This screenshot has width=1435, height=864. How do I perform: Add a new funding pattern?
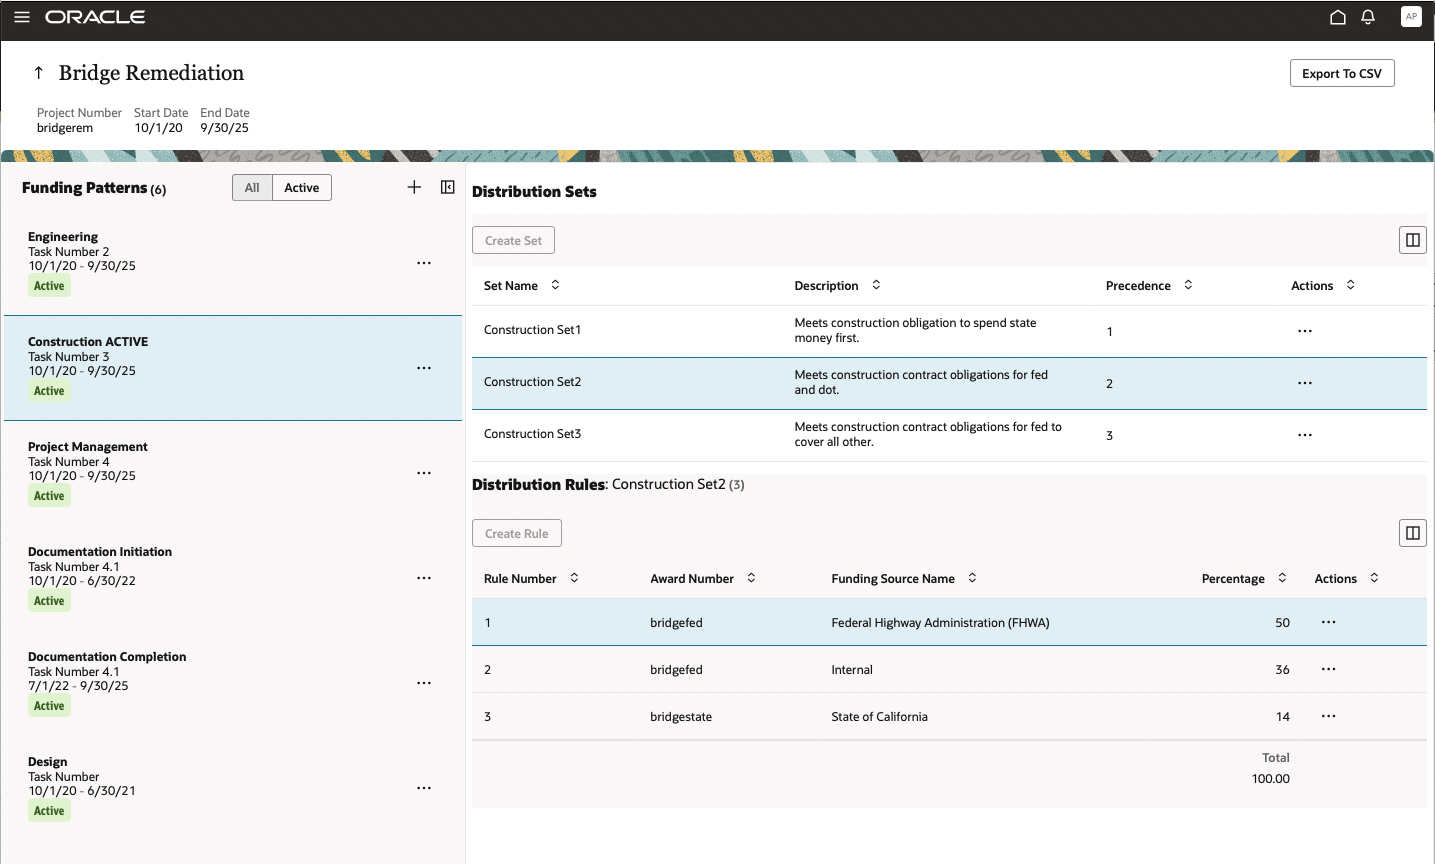tap(414, 187)
